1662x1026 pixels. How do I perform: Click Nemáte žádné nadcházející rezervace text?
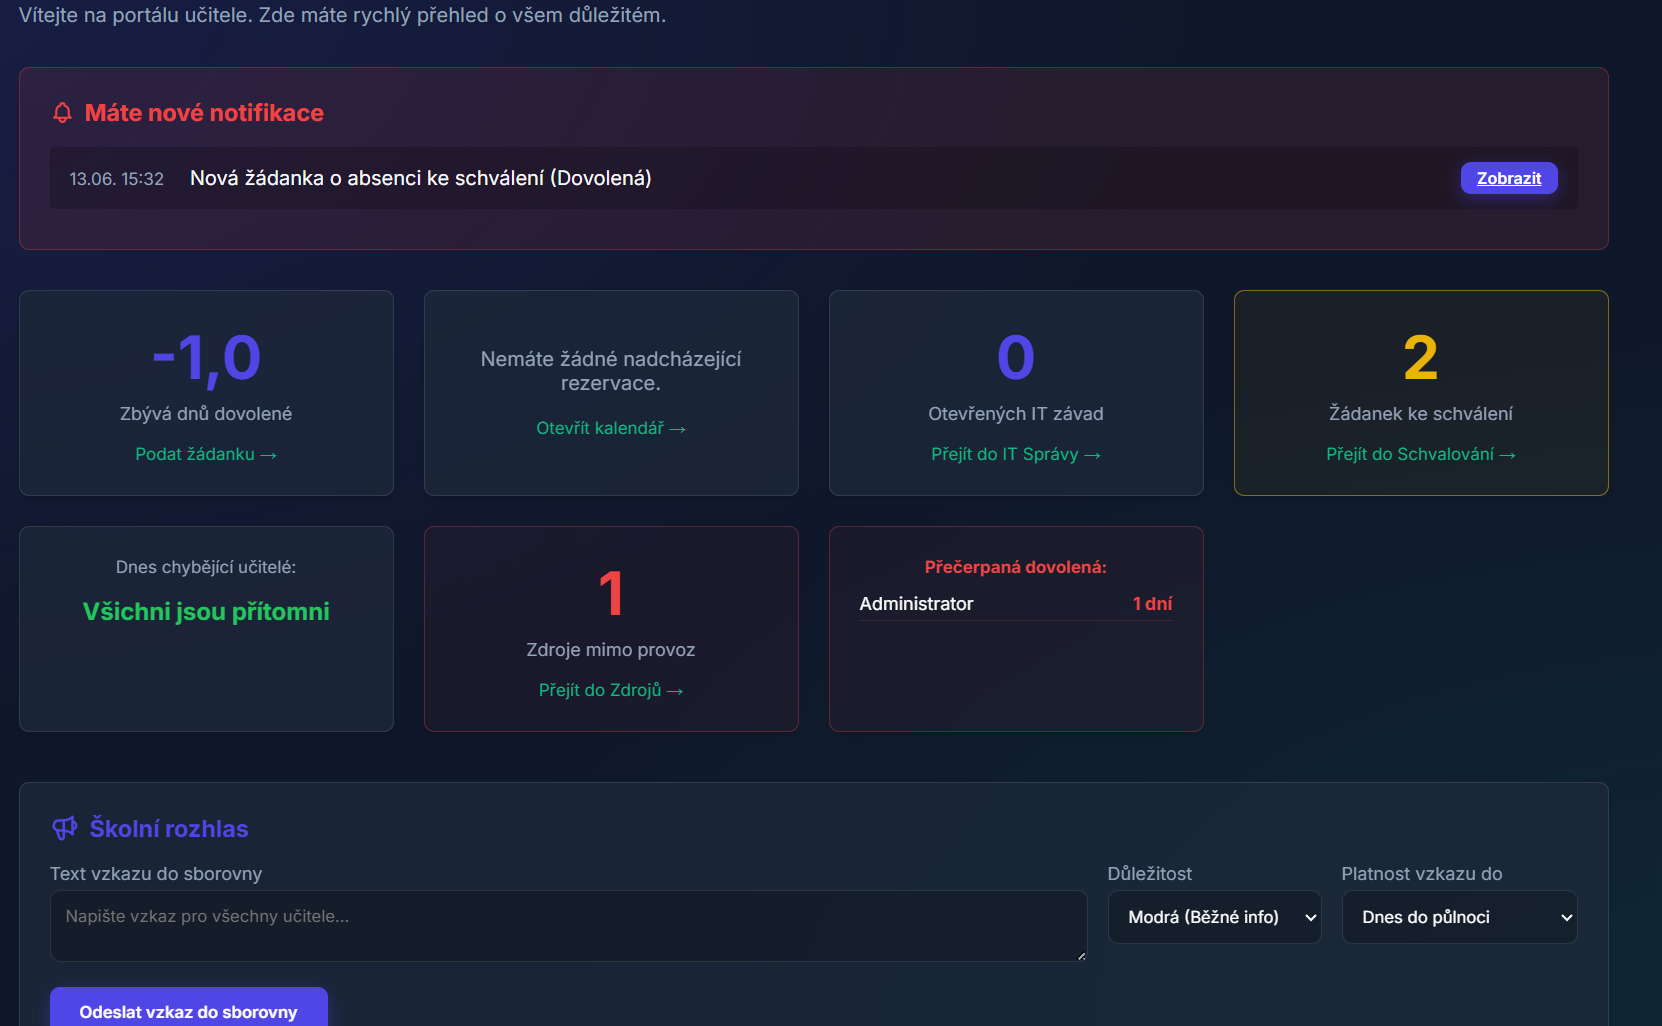point(611,371)
